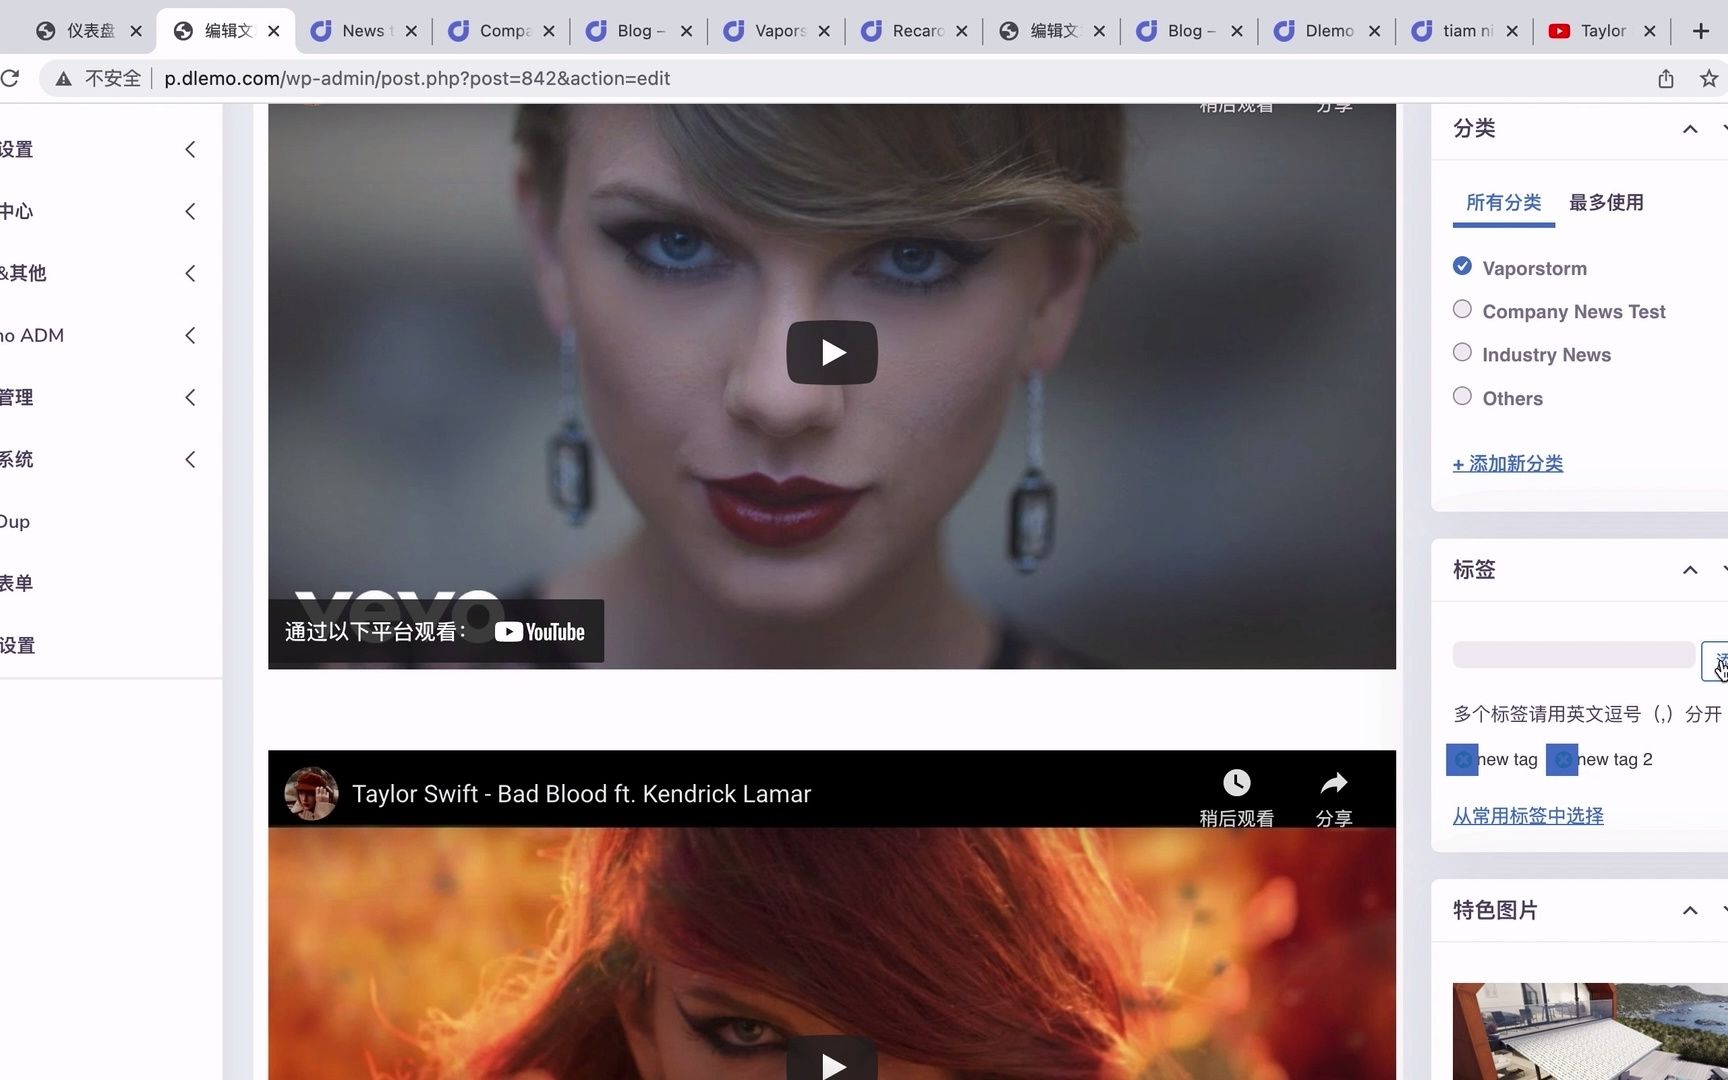Open video on YouTube logo link
1728x1080 pixels.
(x=540, y=632)
